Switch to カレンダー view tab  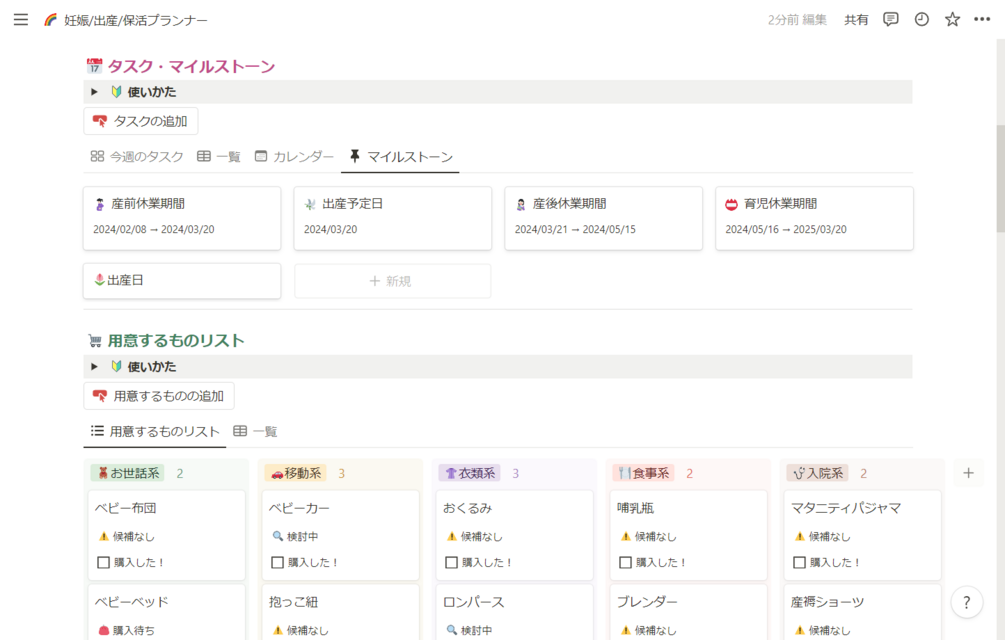coord(294,157)
